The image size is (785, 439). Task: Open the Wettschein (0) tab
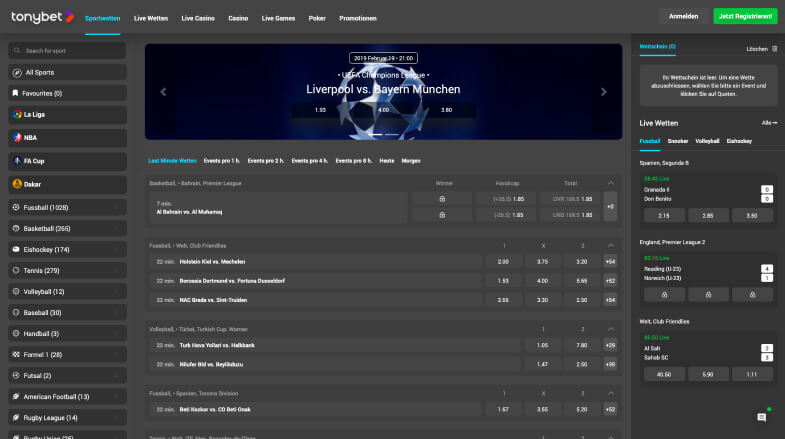pos(657,47)
